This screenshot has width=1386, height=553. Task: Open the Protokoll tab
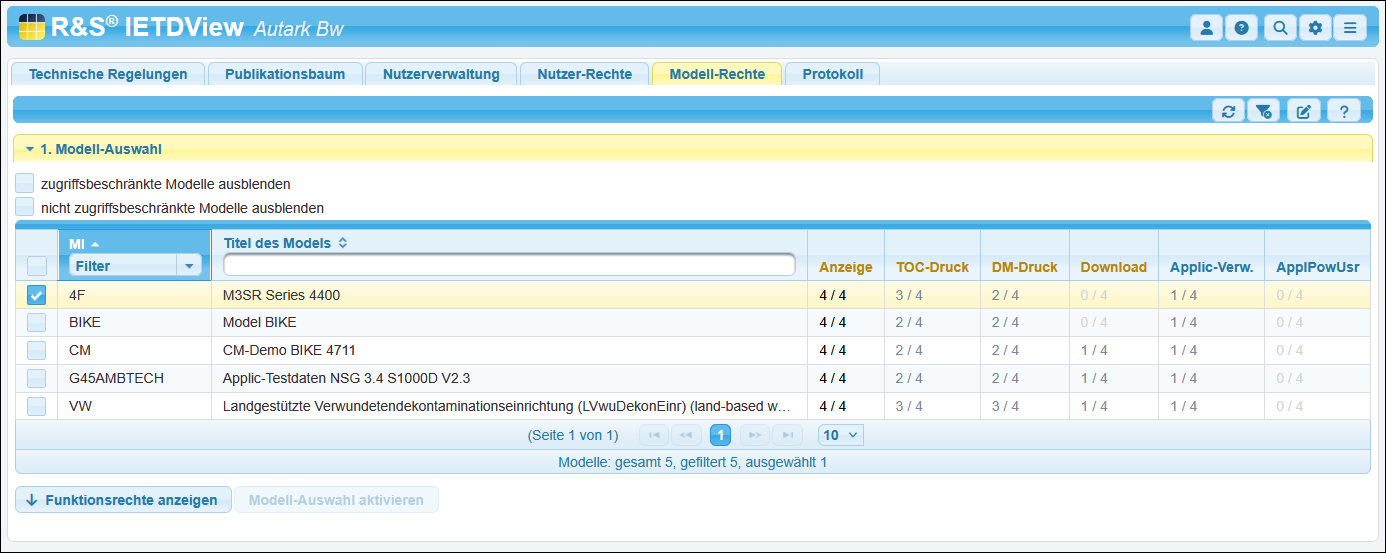pyautogui.click(x=832, y=74)
